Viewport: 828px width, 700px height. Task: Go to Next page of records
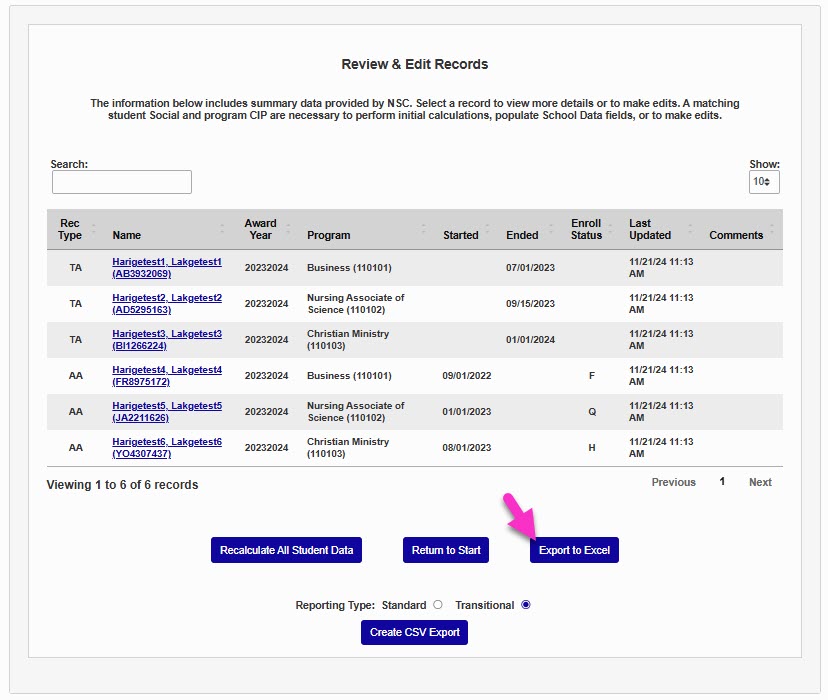click(x=760, y=482)
